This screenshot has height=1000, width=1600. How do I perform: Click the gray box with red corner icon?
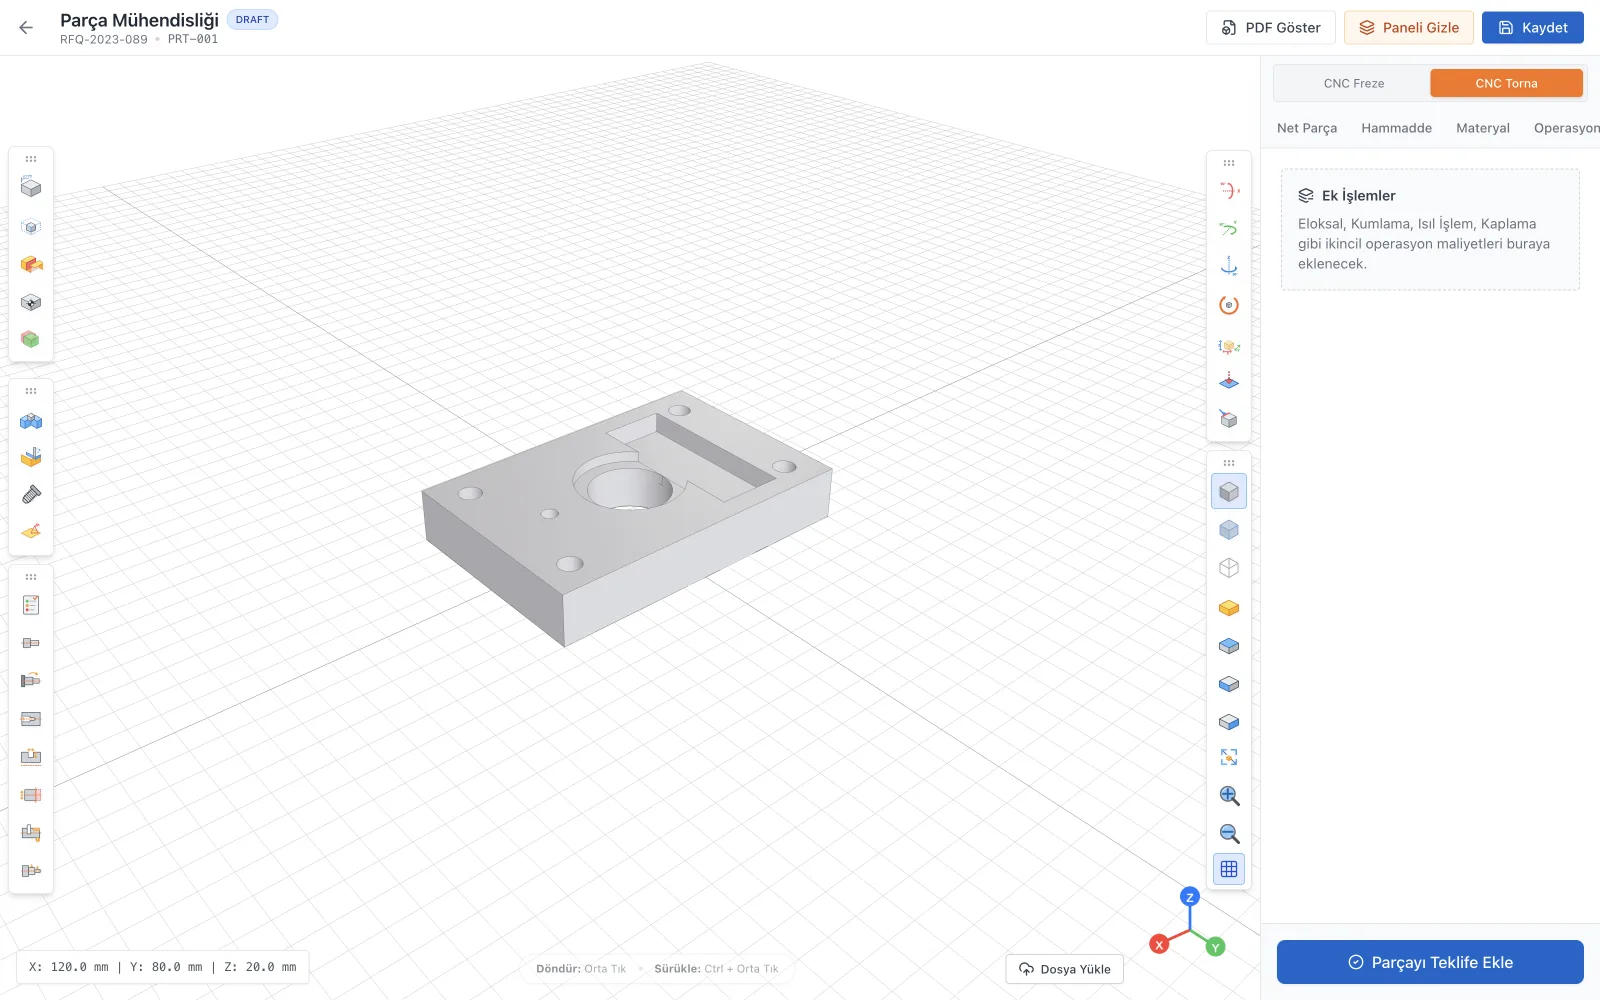point(1229,419)
